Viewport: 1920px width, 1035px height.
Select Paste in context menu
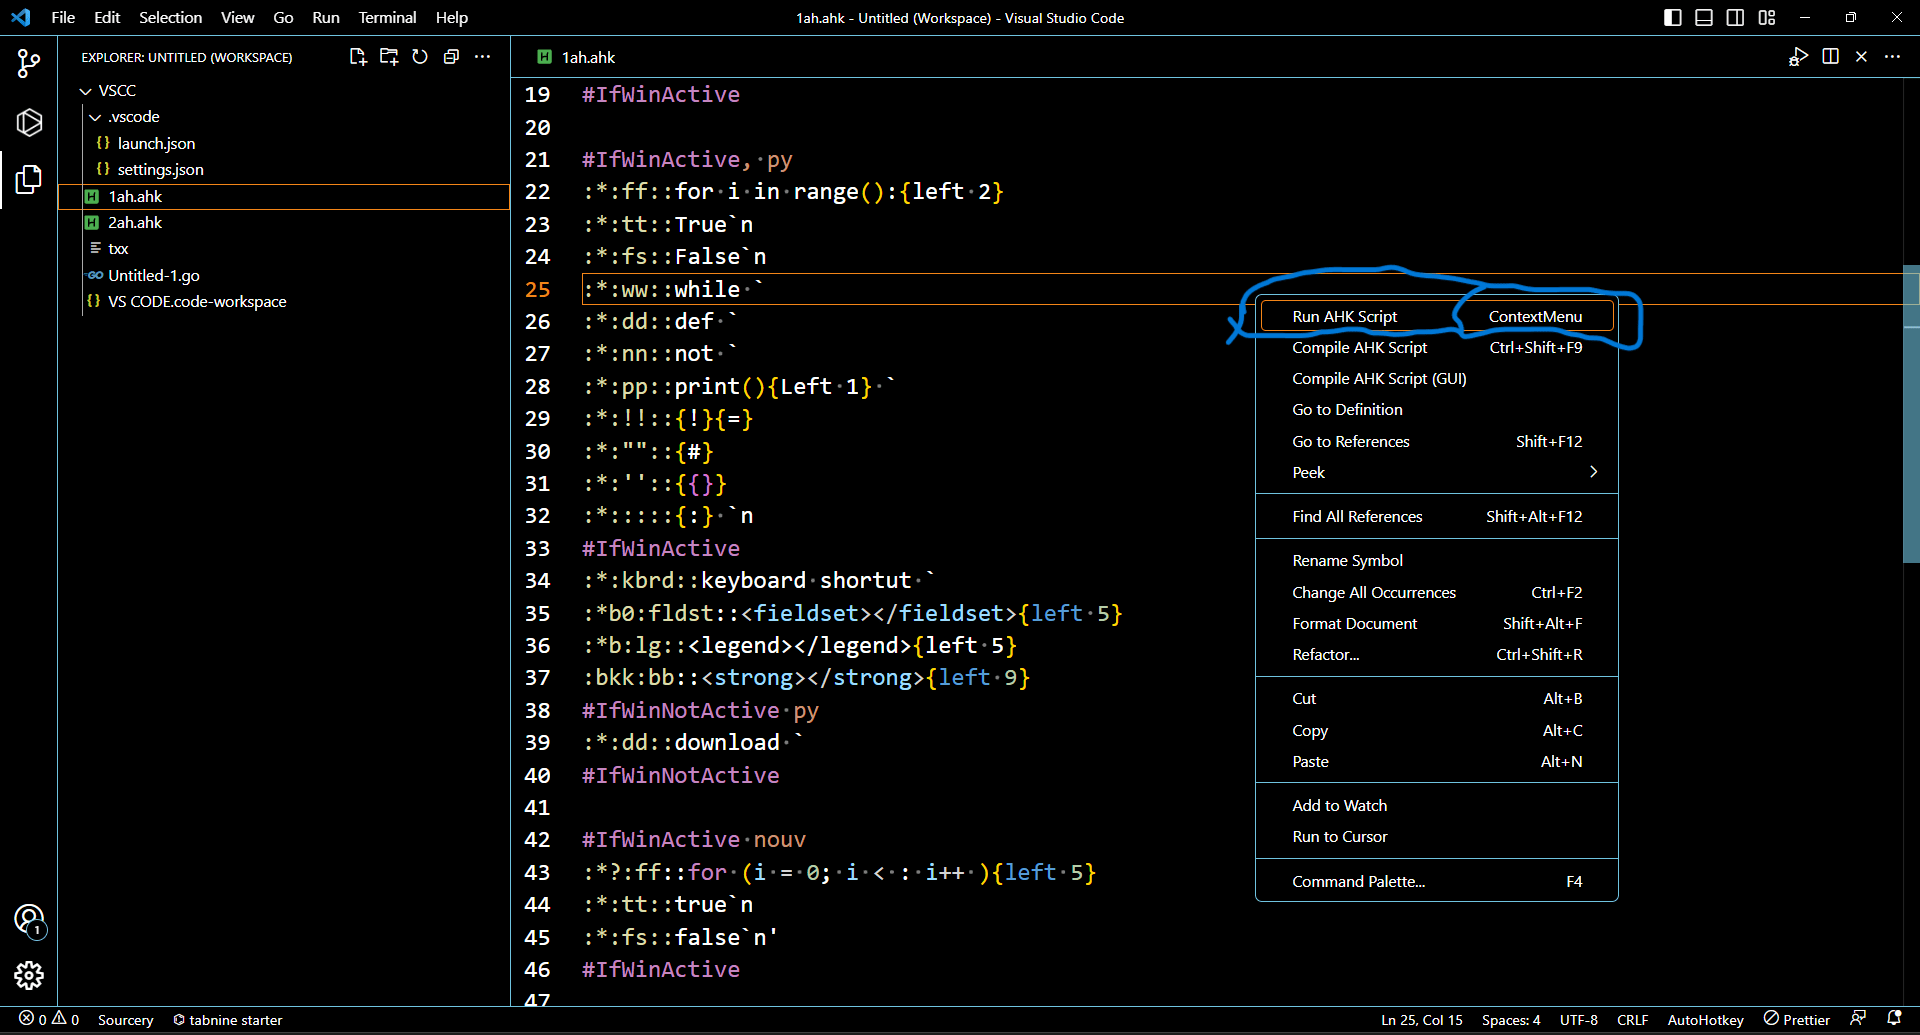pos(1436,761)
